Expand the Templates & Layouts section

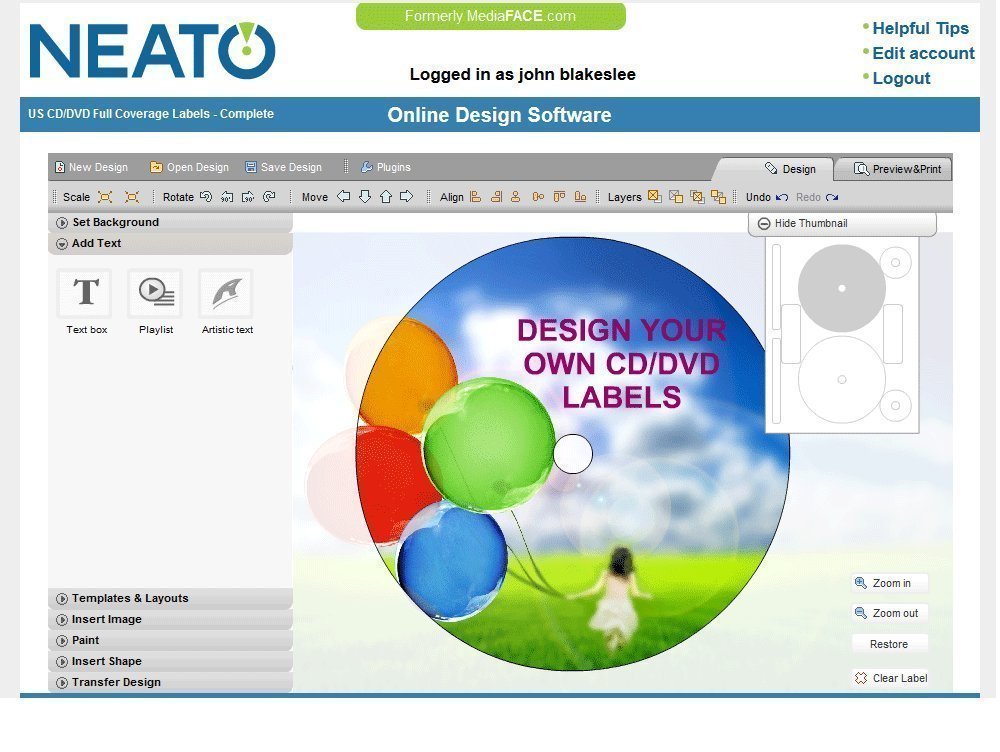tap(129, 599)
